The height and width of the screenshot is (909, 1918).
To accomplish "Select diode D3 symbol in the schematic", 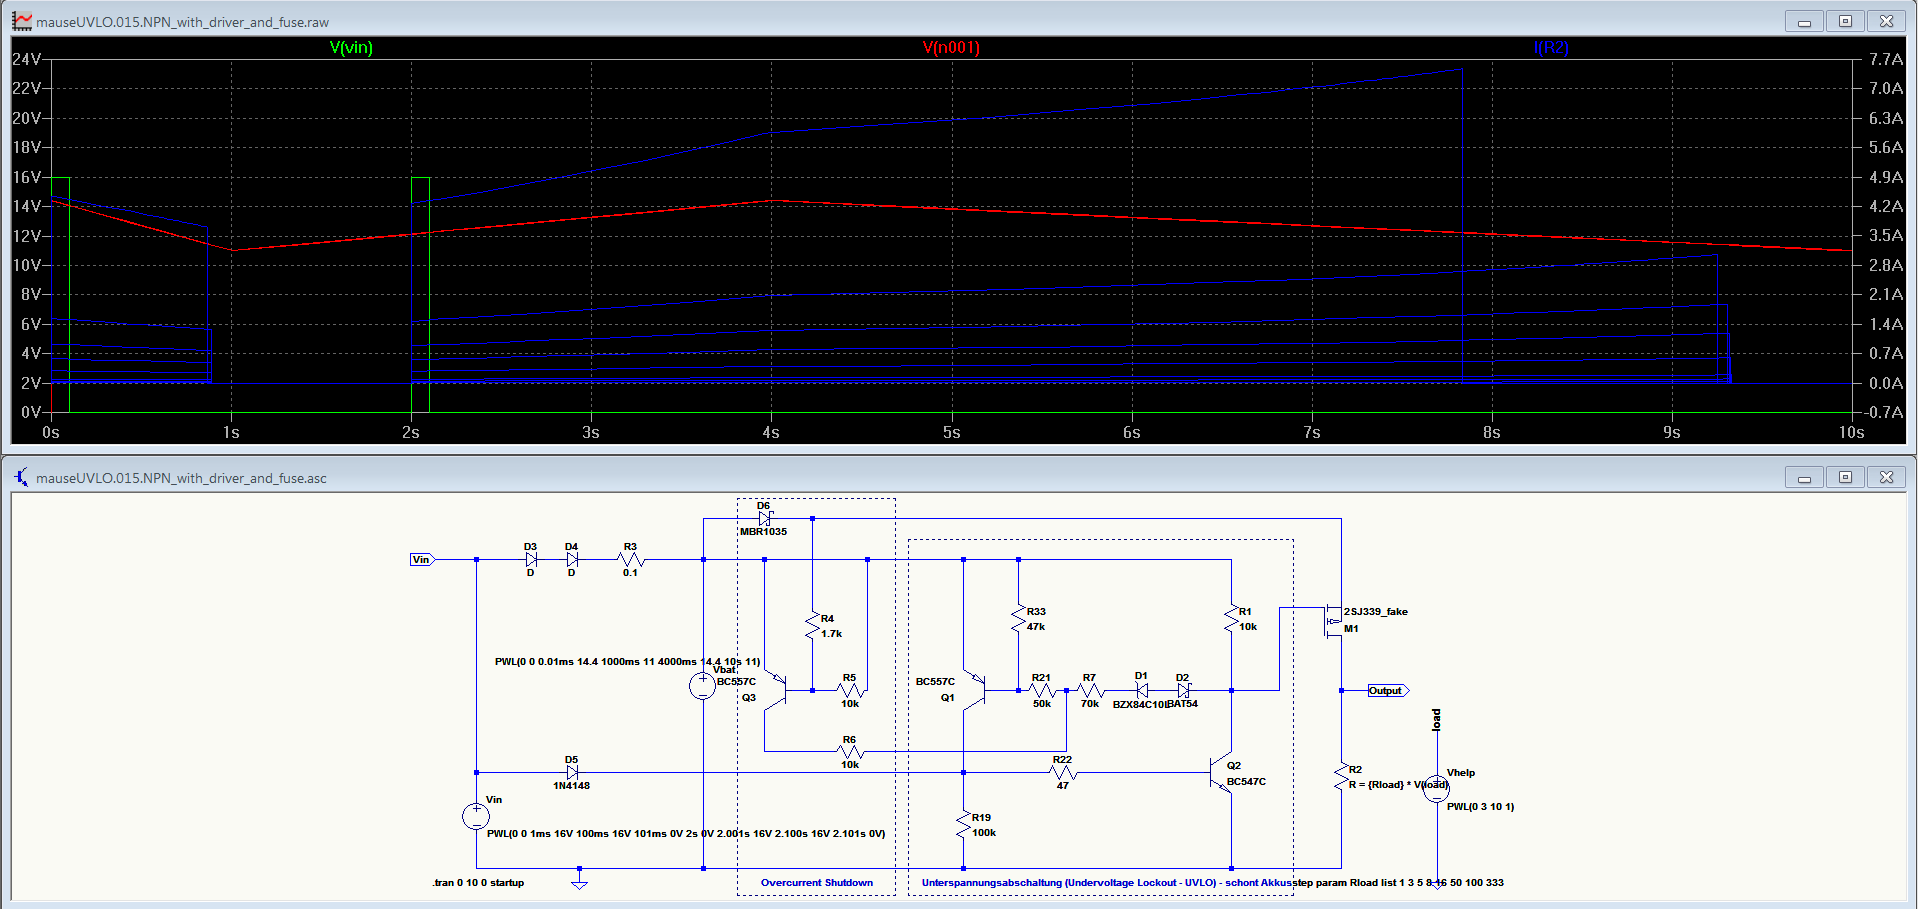I will pyautogui.click(x=531, y=560).
